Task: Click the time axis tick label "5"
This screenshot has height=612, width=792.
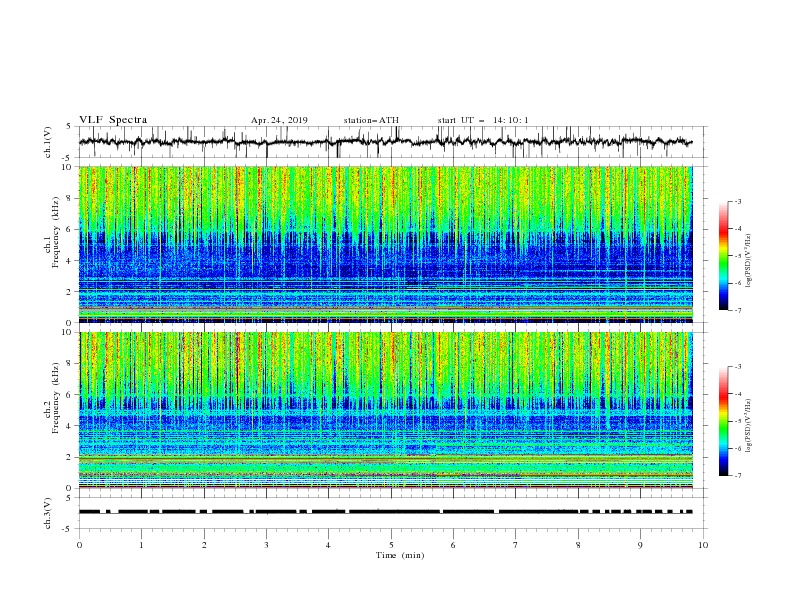Action: click(x=391, y=545)
